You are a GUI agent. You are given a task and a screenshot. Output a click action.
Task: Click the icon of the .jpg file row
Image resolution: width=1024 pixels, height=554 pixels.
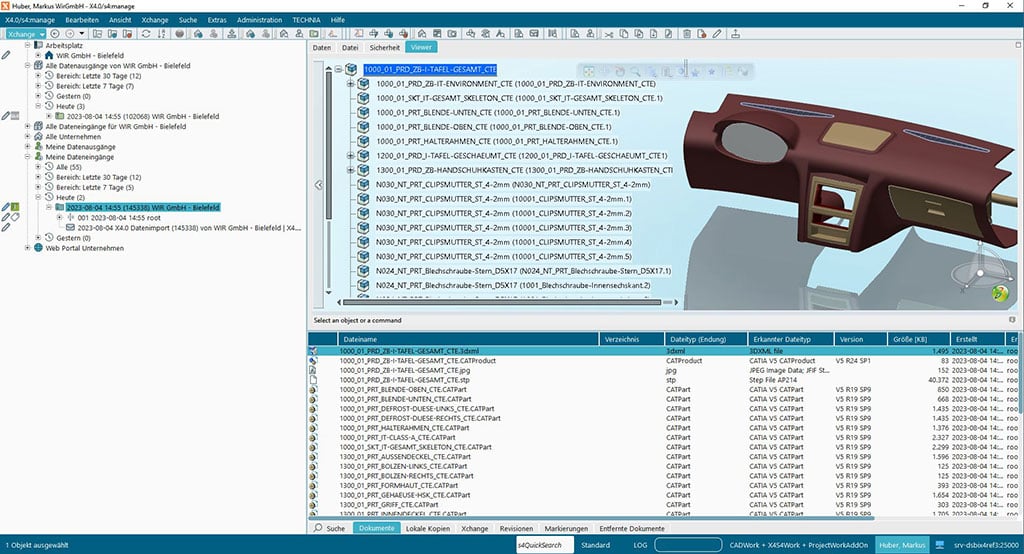point(313,370)
